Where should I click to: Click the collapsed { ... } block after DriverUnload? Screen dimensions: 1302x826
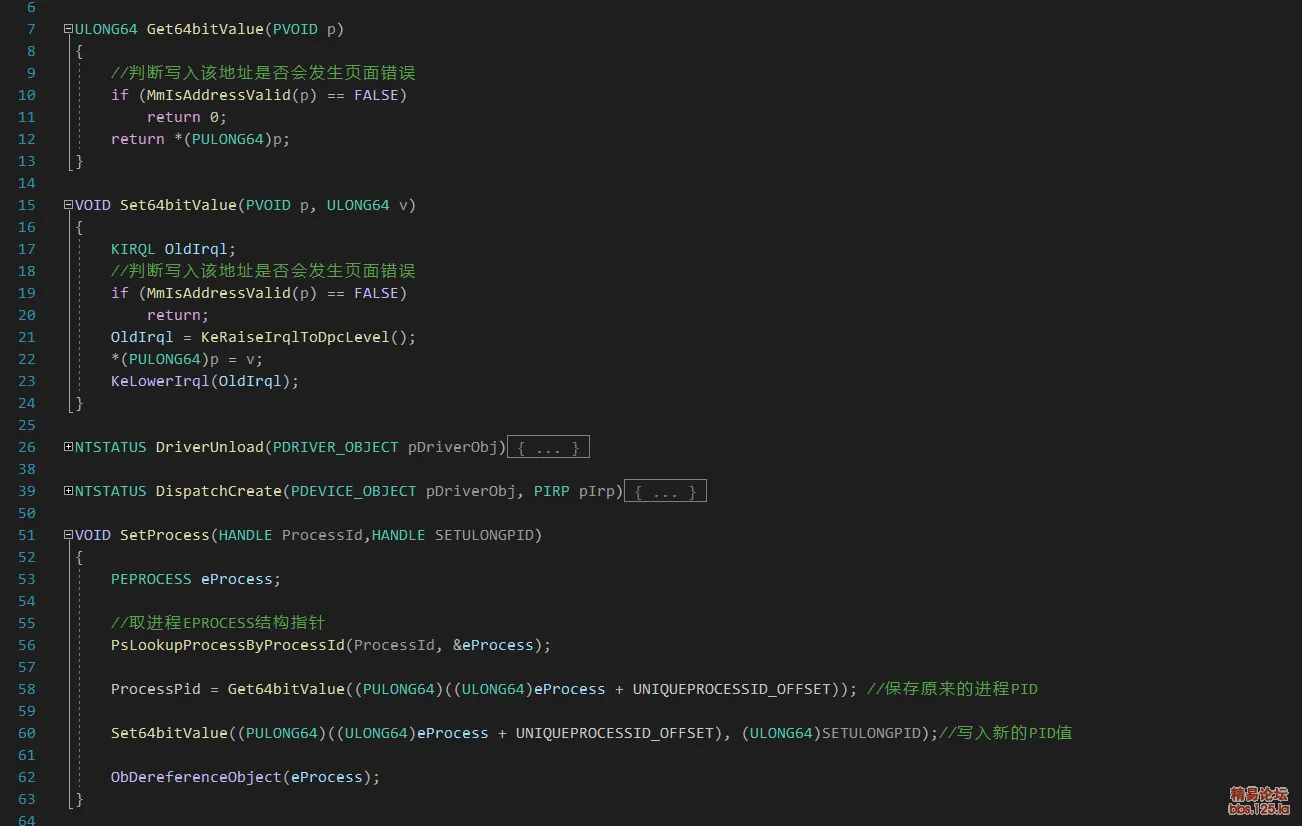[x=548, y=448]
